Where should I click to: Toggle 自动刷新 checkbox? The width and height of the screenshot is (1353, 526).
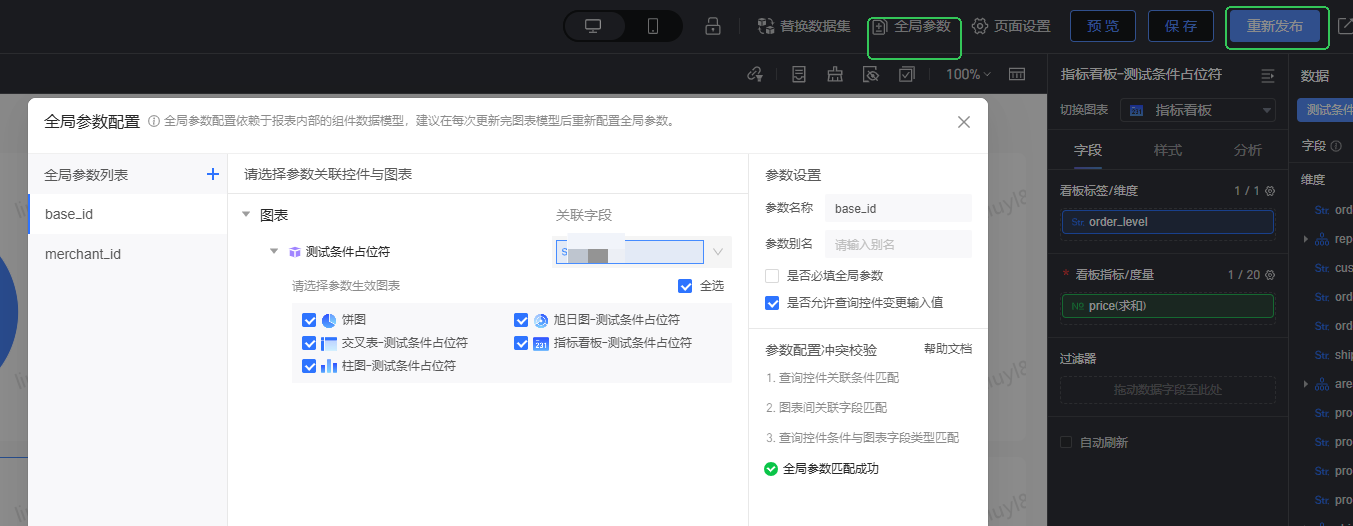point(1066,442)
